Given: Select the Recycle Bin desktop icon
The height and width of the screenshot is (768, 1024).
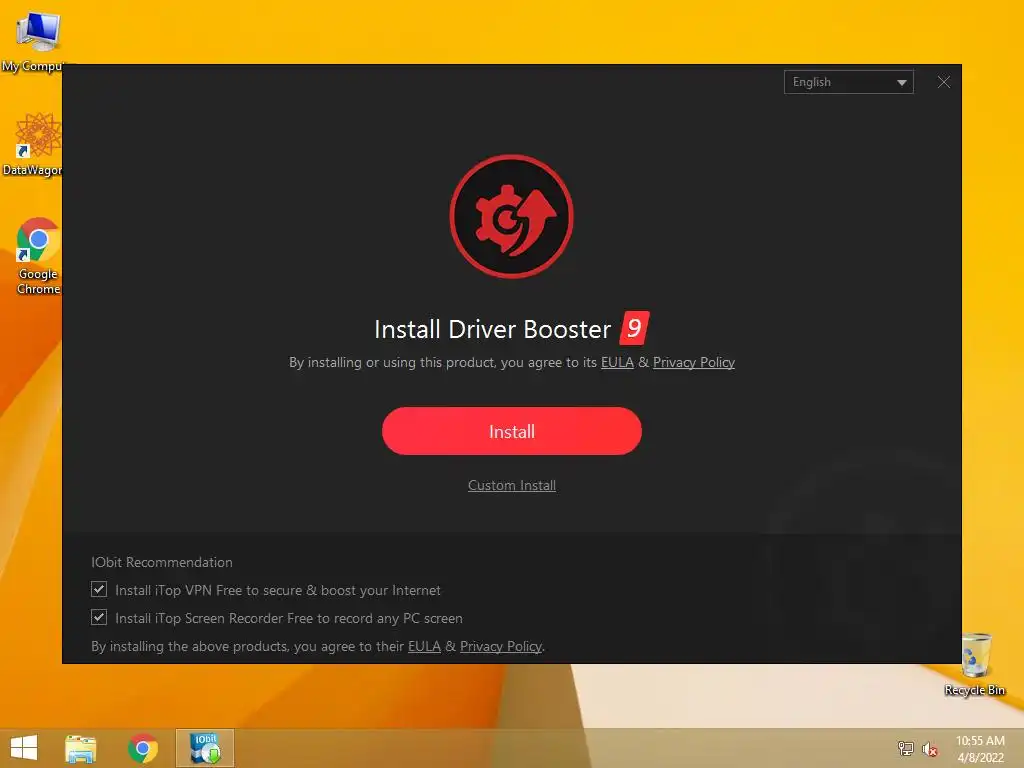Looking at the screenshot, I should pyautogui.click(x=975, y=664).
